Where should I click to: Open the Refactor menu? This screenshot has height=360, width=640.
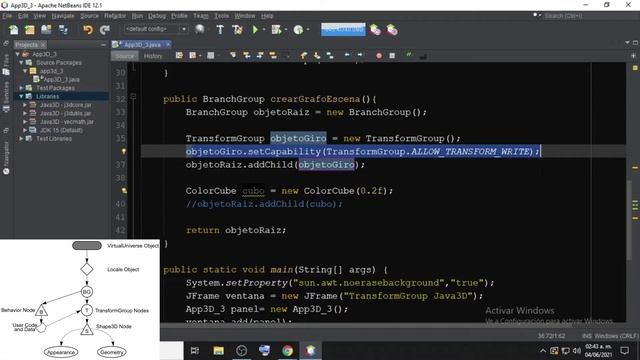(115, 16)
